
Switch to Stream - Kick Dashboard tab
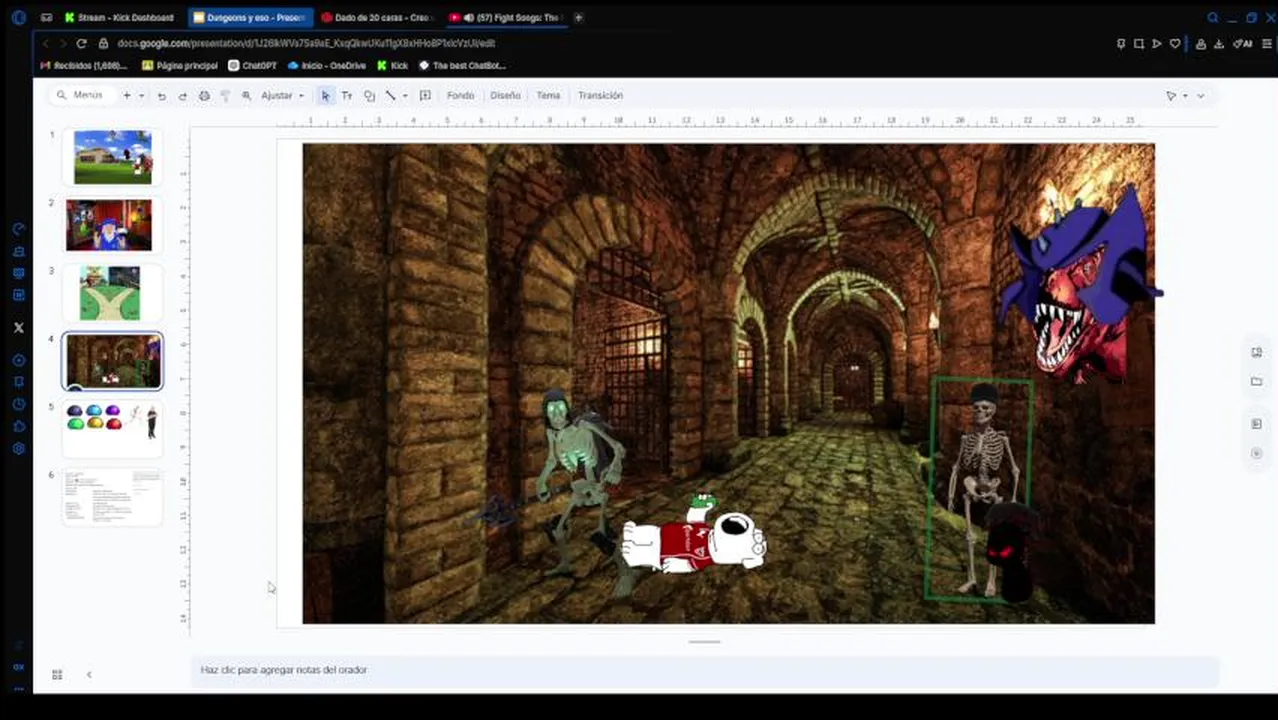point(118,18)
